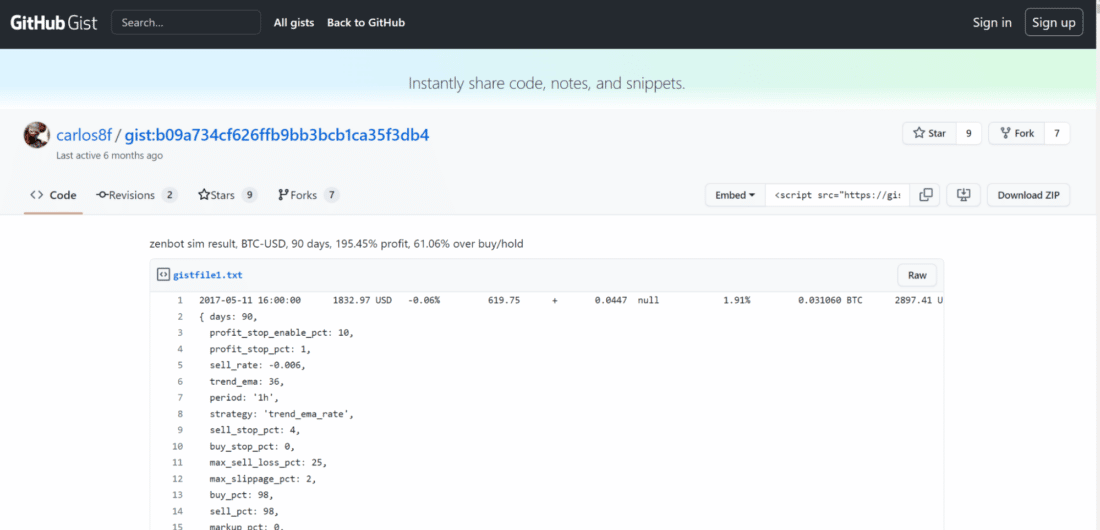Select the Code tab

pyautogui.click(x=54, y=195)
